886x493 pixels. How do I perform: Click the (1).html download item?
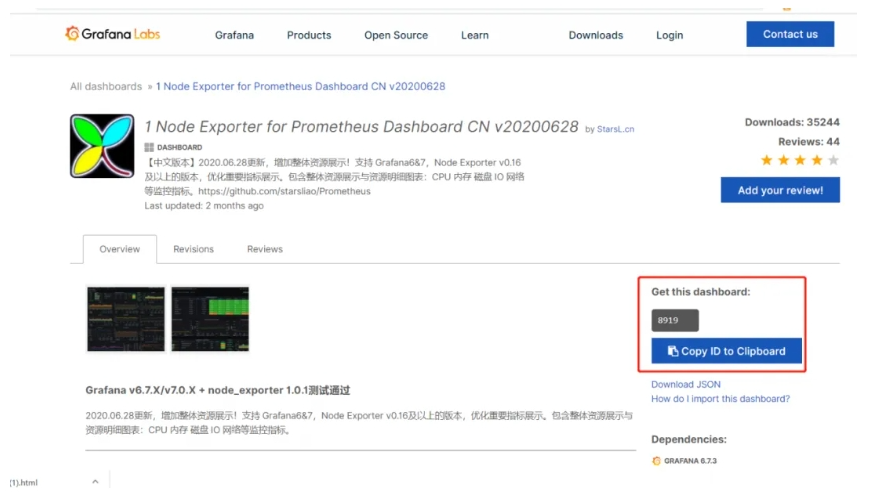coord(24,482)
